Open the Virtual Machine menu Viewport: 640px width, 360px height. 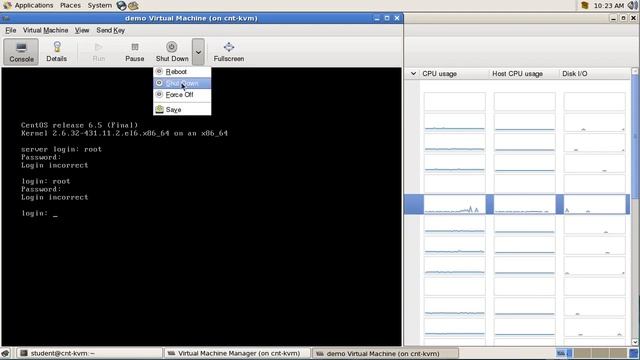pyautogui.click(x=45, y=30)
